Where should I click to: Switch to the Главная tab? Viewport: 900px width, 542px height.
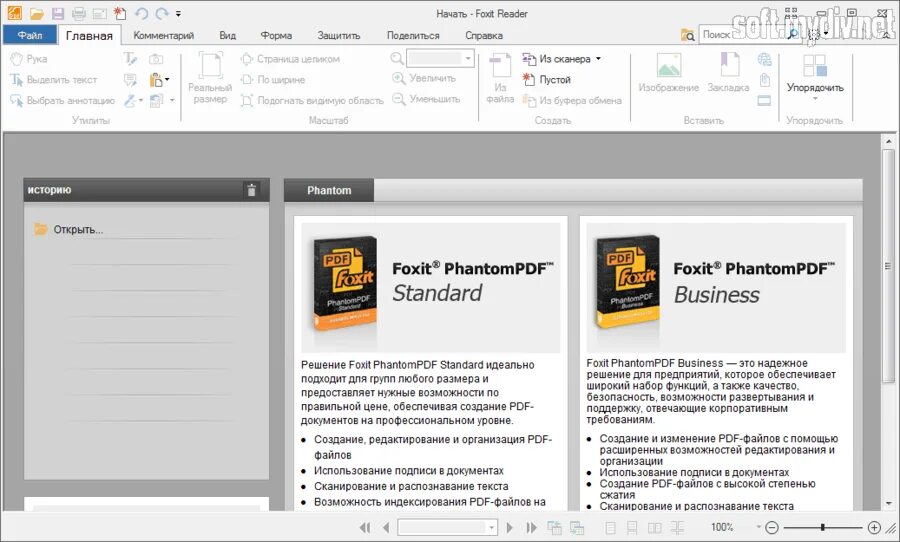coord(89,36)
